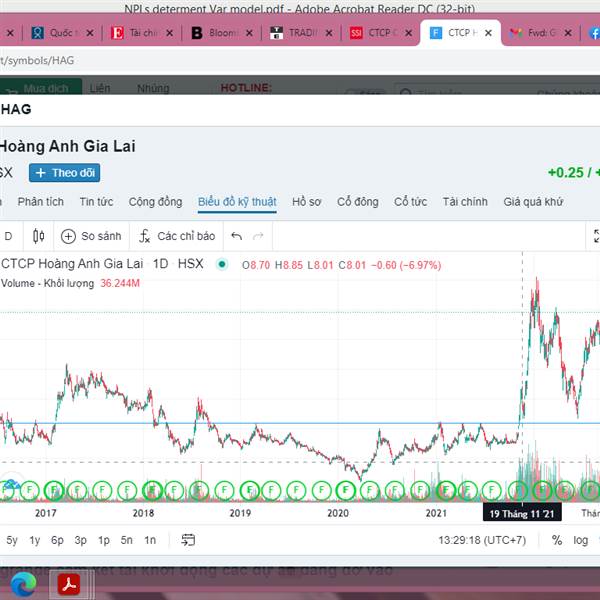Open the Cổ tức section

coord(410,202)
